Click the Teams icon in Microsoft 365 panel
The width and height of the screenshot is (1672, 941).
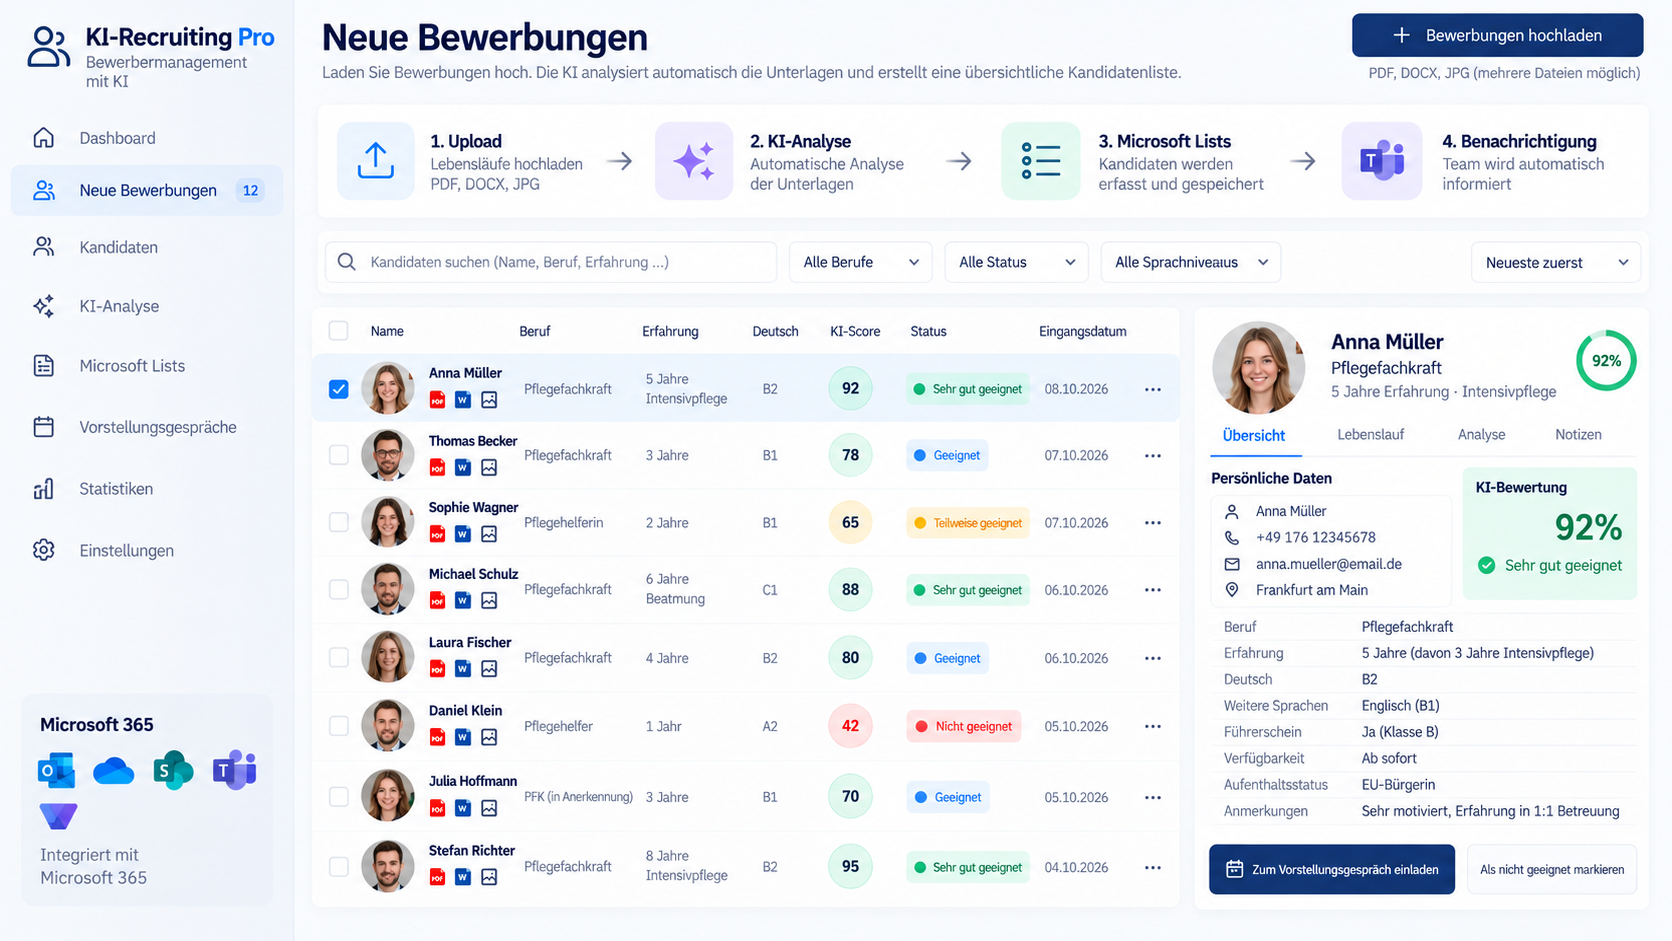(235, 770)
